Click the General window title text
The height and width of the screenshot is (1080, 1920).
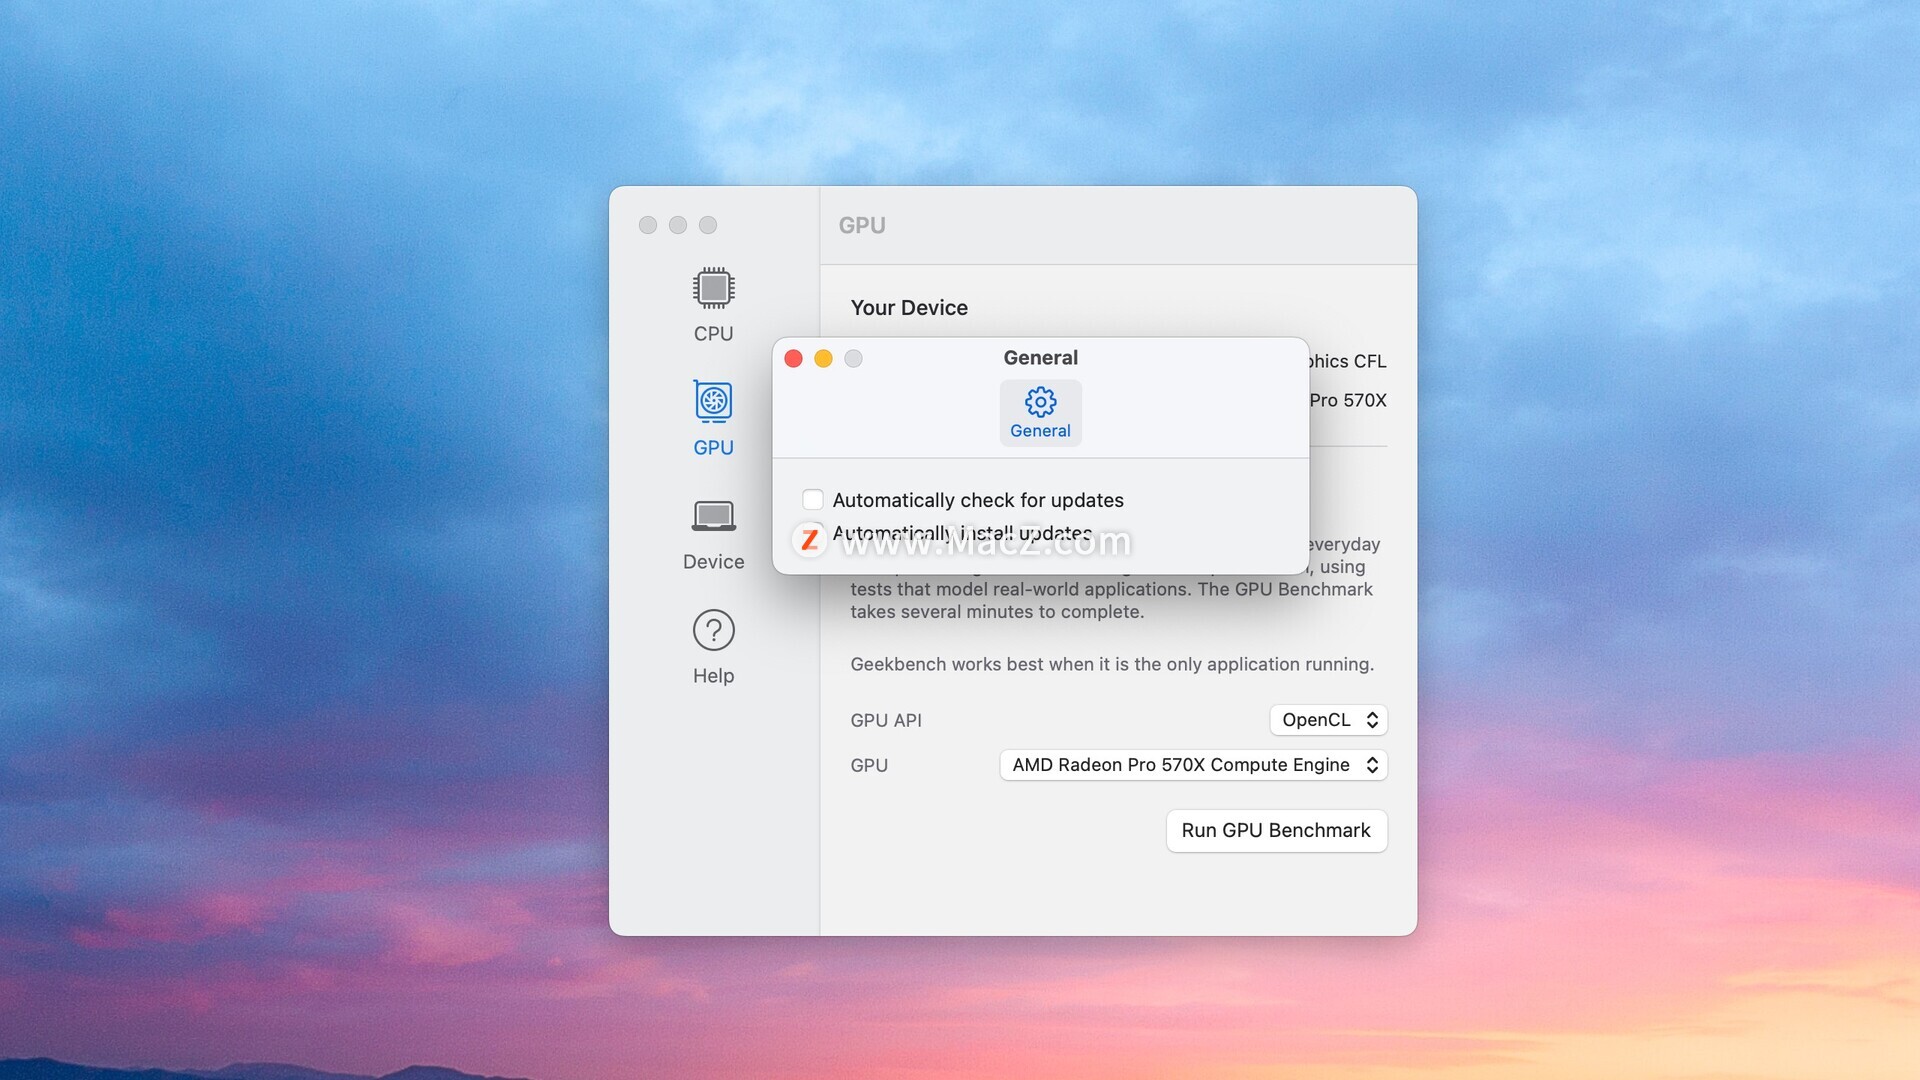point(1040,358)
